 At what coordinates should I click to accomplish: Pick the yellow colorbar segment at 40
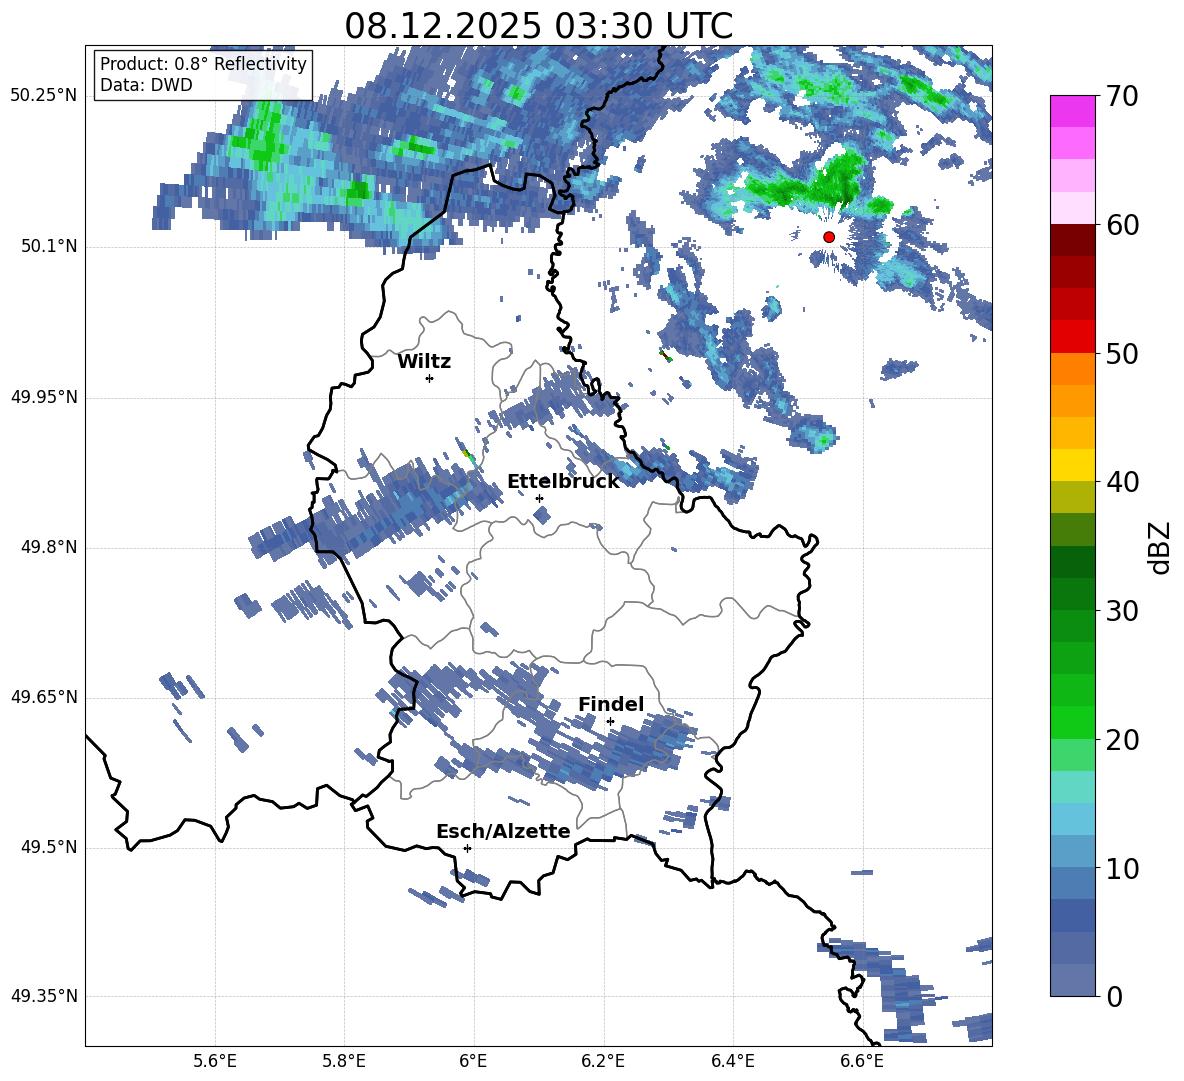tap(1072, 465)
